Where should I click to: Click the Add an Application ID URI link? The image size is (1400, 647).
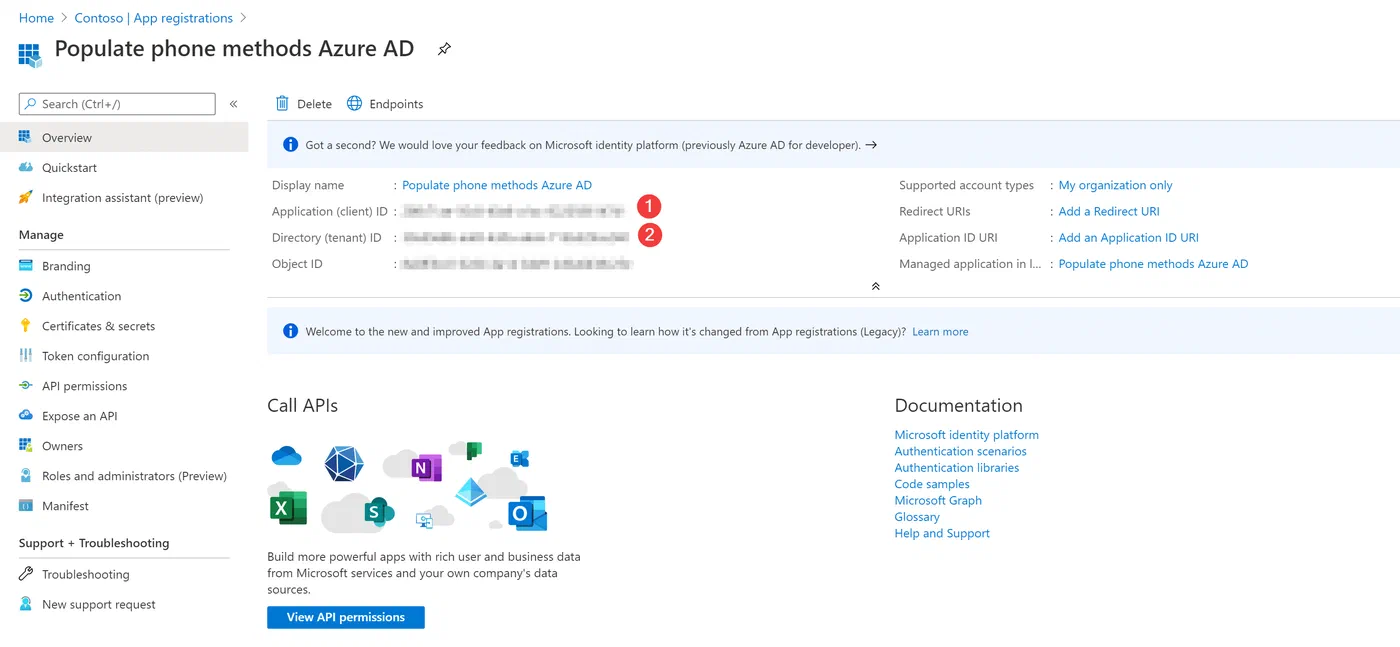click(1129, 238)
